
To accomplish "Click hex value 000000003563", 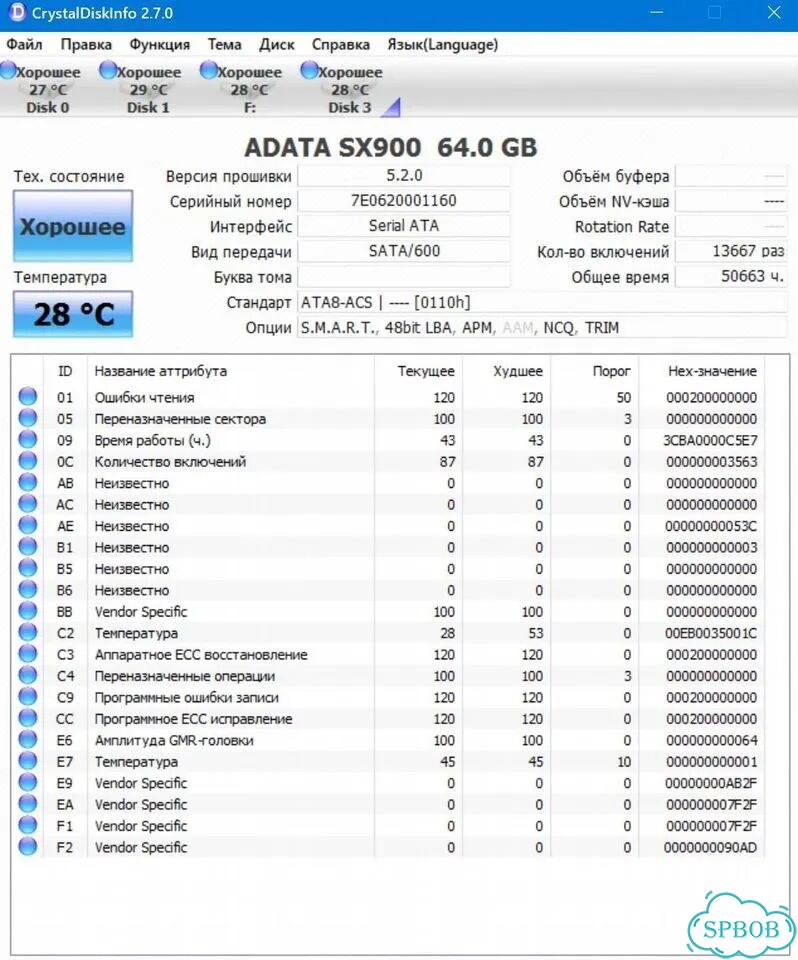I will (x=712, y=462).
